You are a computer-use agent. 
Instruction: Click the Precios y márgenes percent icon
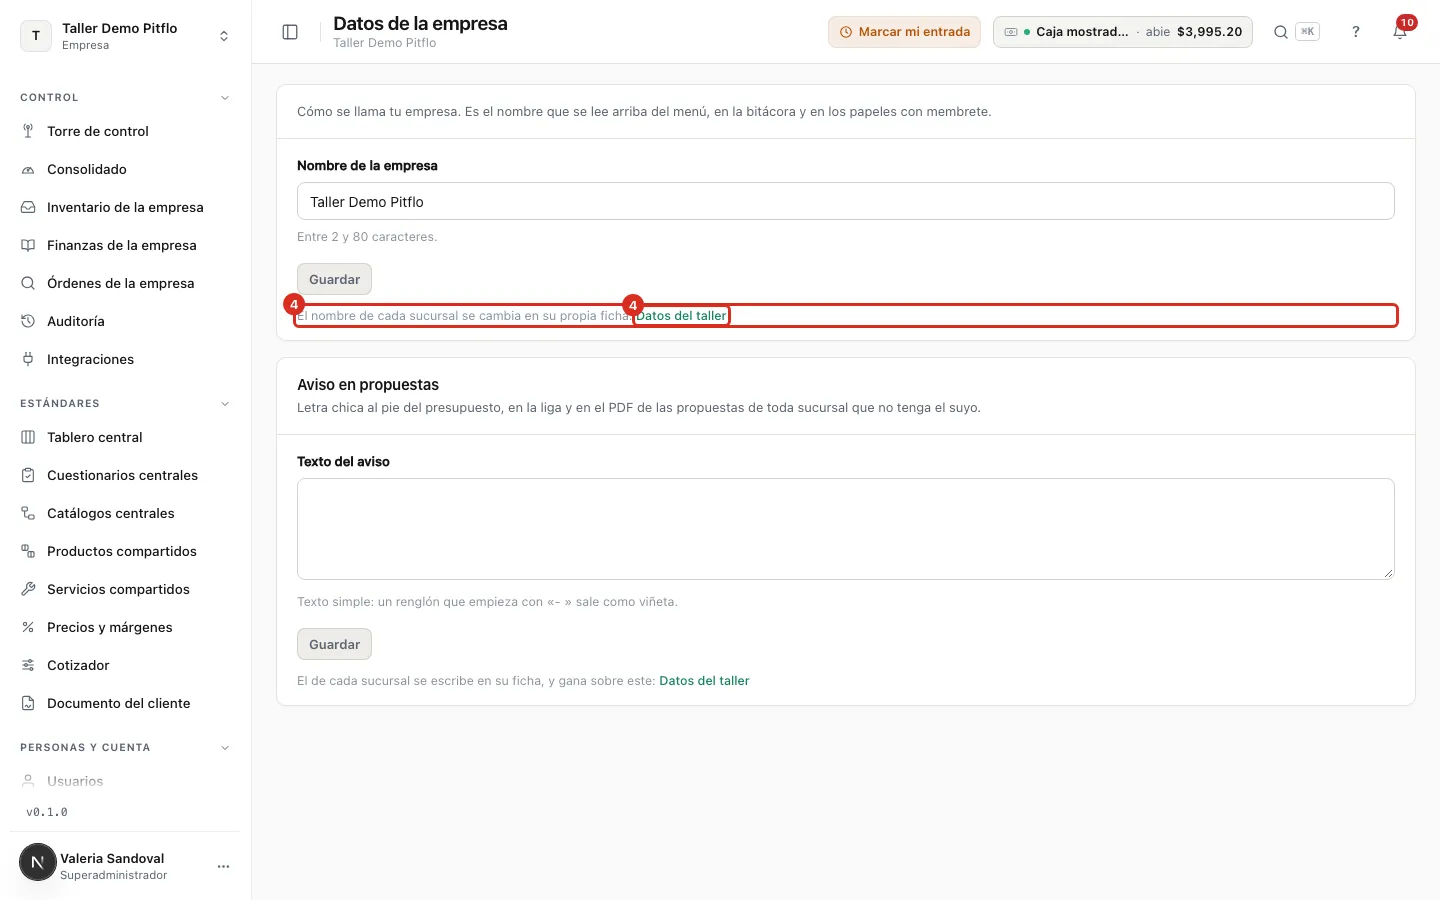point(28,627)
